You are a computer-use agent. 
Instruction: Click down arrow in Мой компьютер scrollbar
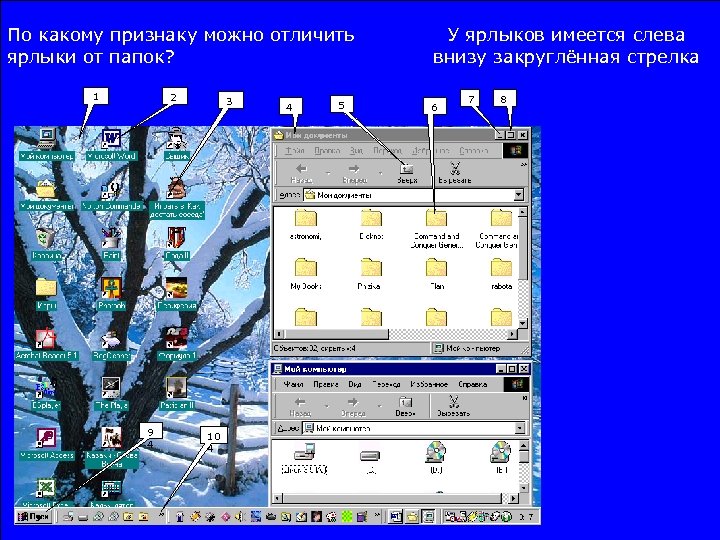(523, 488)
